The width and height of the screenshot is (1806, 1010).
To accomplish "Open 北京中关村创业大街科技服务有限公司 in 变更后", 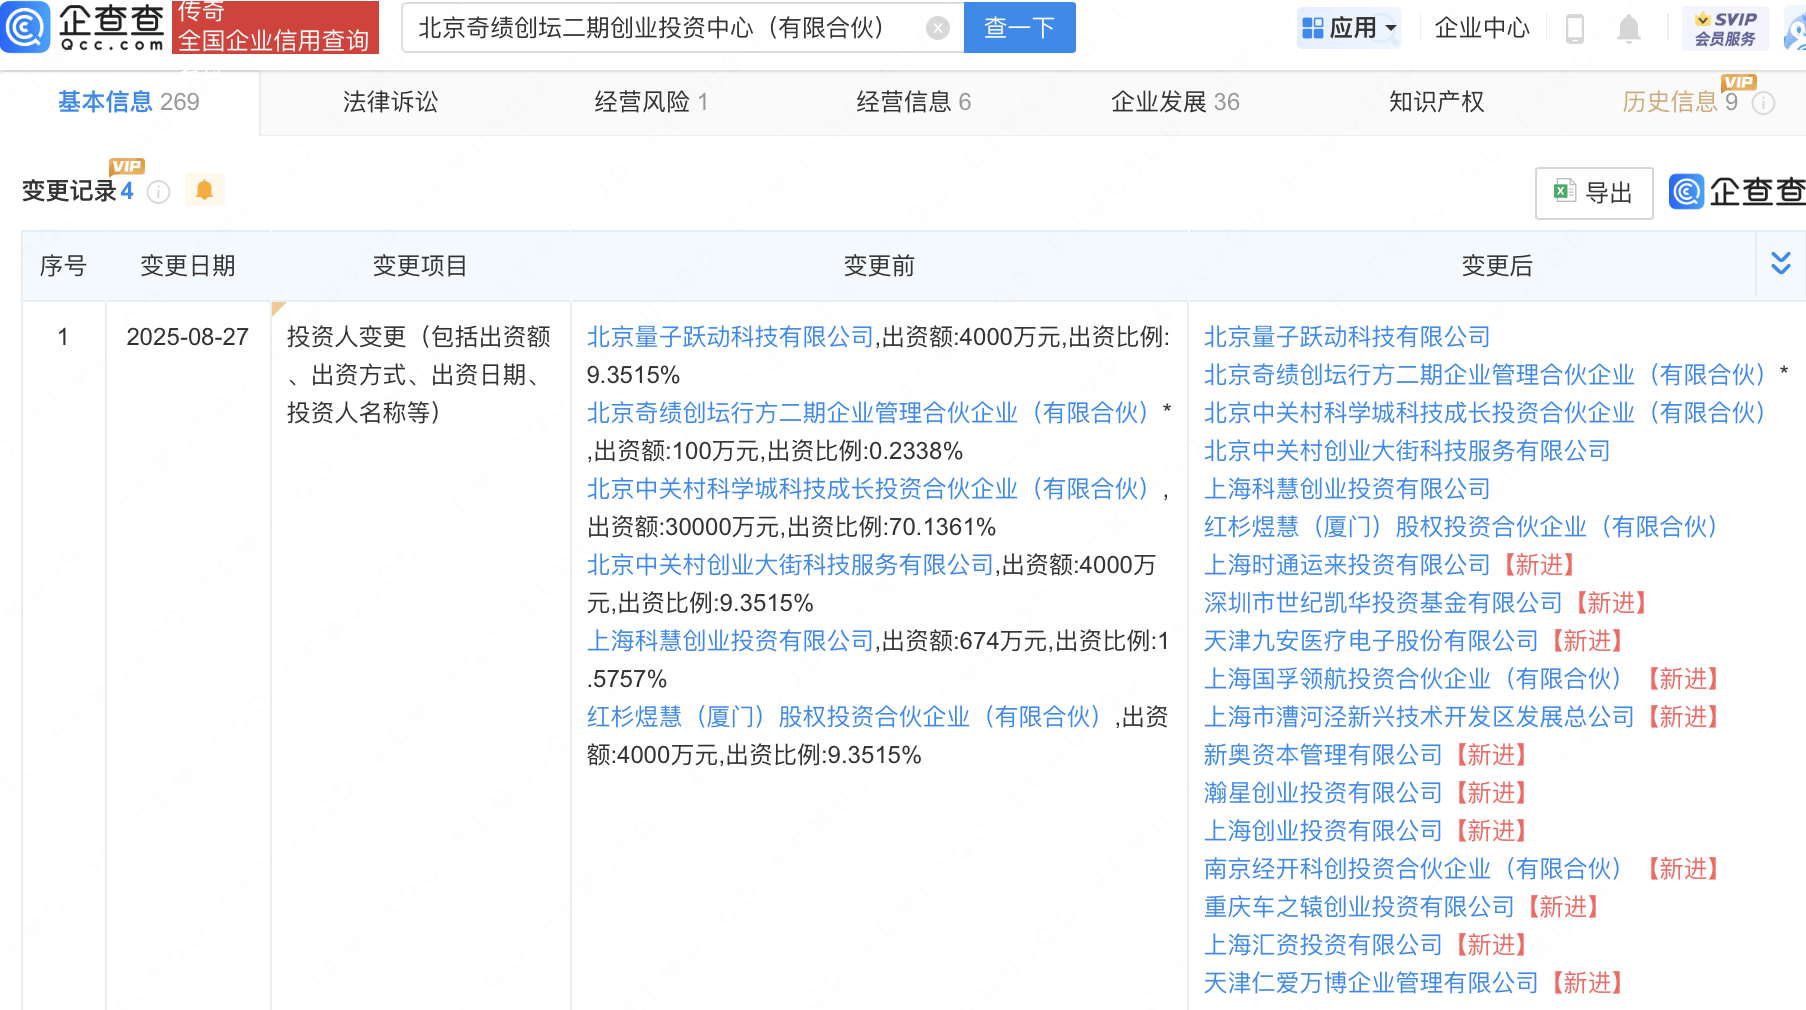I will 1407,451.
